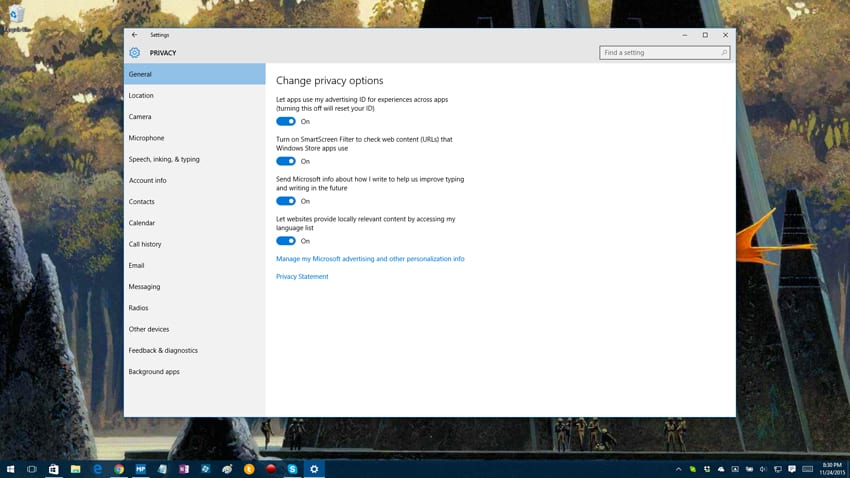
Task: Click the Find a setting search box
Action: tap(665, 53)
